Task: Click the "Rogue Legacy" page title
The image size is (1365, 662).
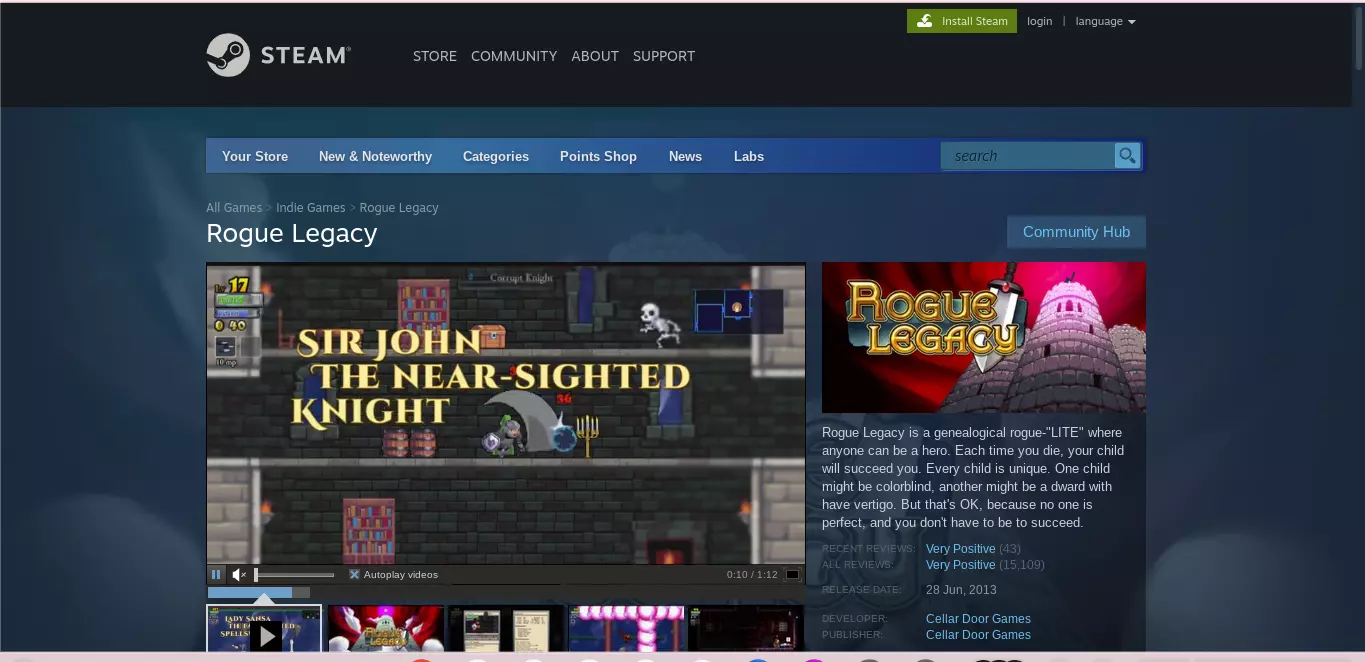Action: coord(292,233)
